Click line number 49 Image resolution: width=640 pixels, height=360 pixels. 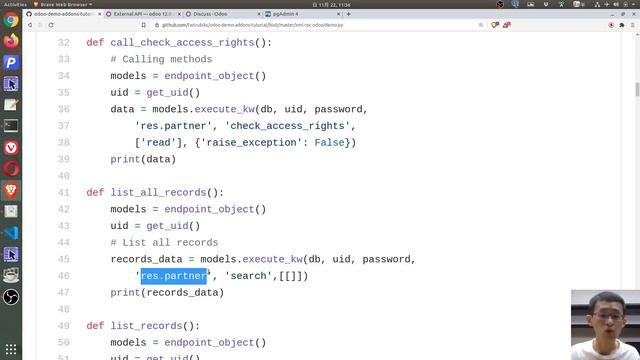tap(64, 326)
